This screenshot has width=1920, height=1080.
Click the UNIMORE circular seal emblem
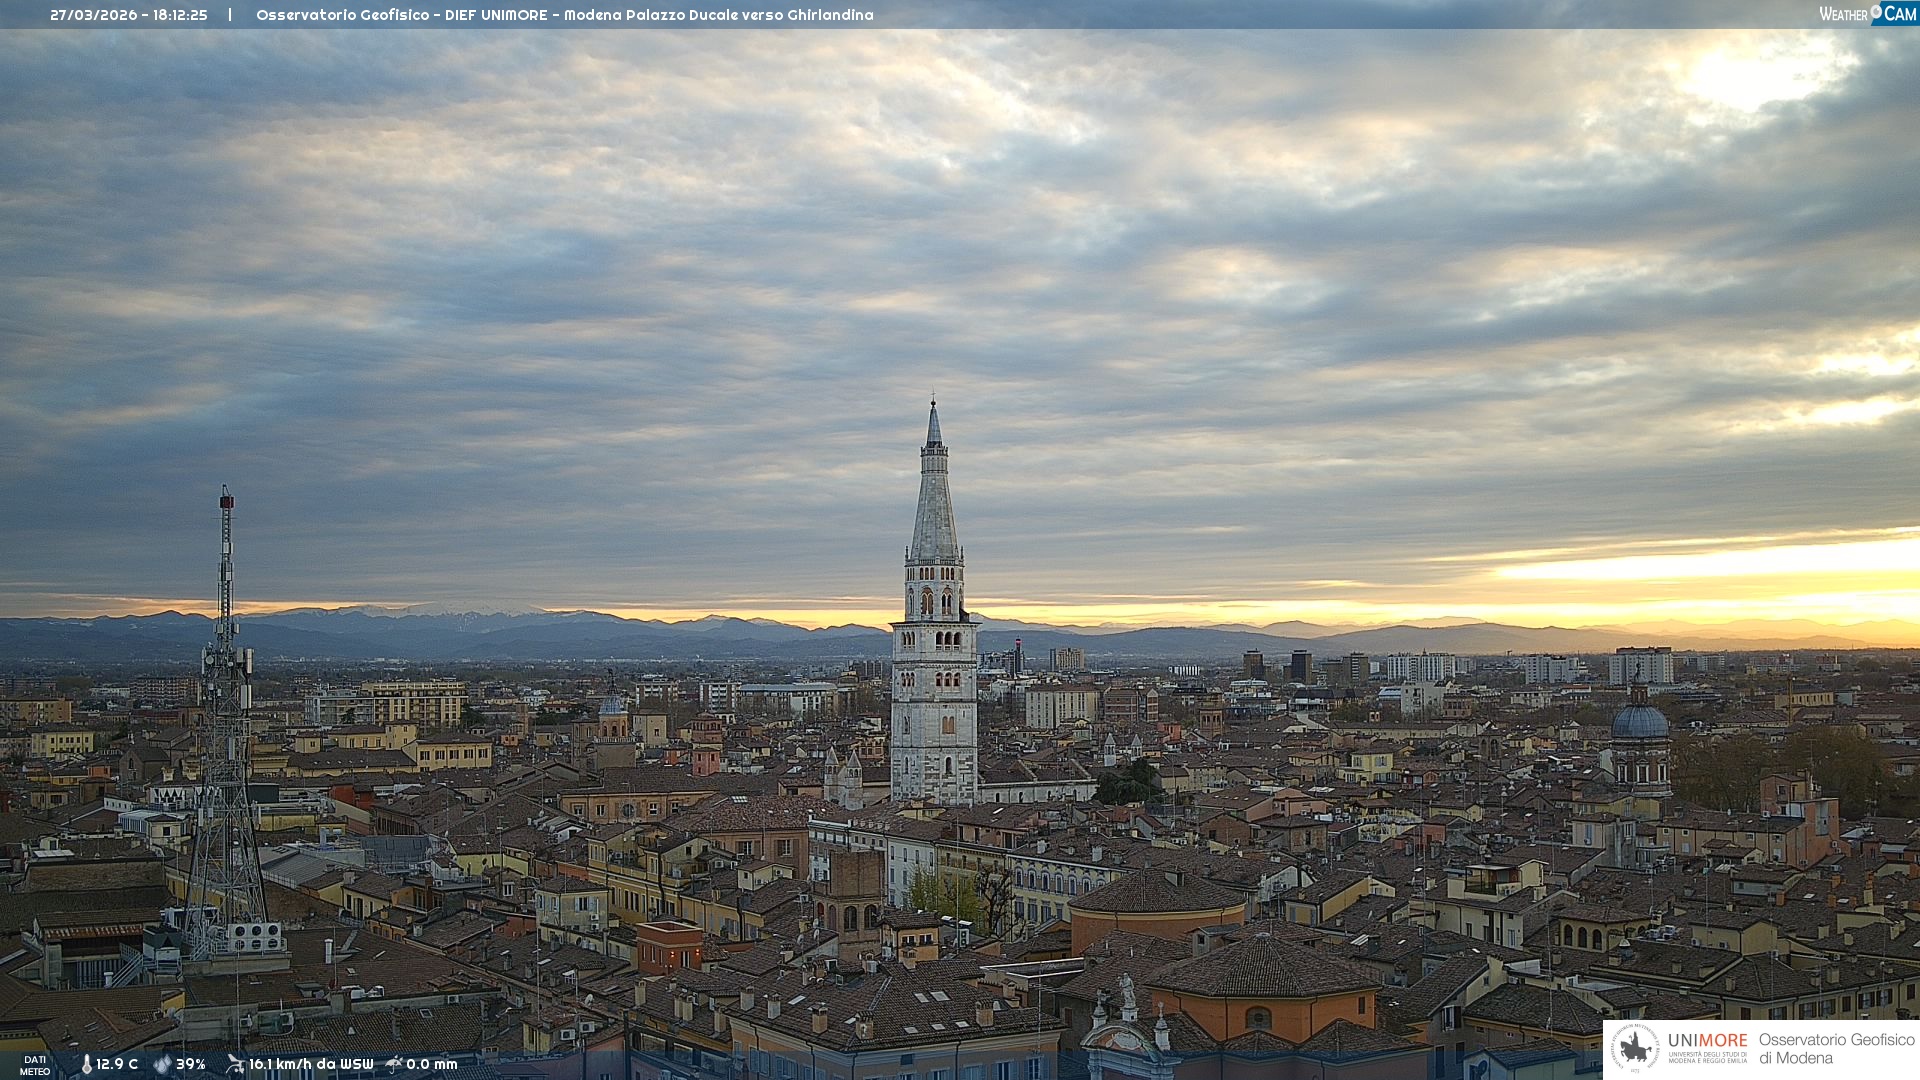[x=1634, y=1049]
